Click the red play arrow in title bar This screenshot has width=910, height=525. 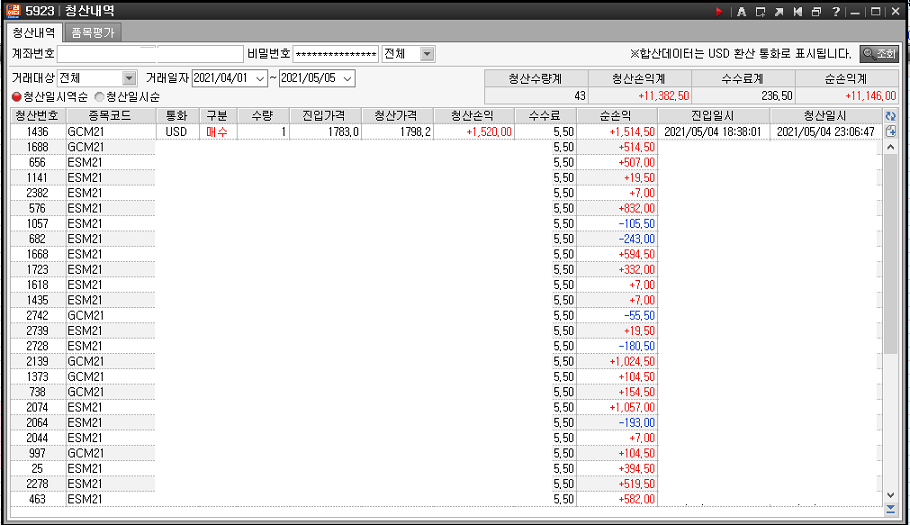[719, 11]
